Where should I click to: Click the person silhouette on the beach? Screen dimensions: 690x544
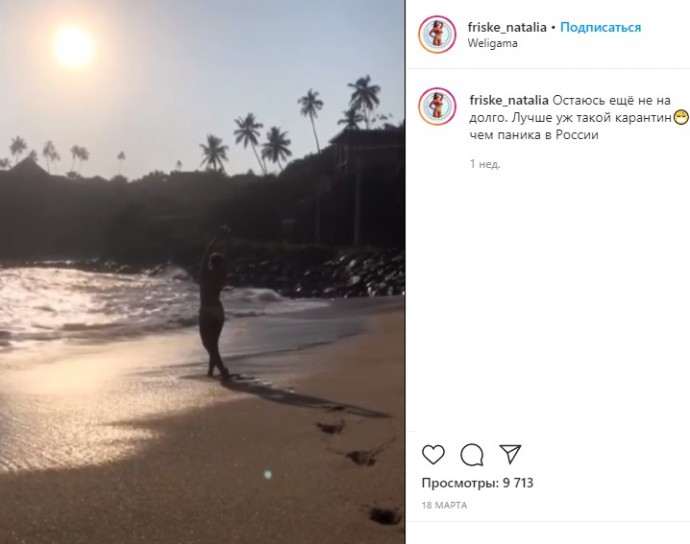tap(214, 302)
